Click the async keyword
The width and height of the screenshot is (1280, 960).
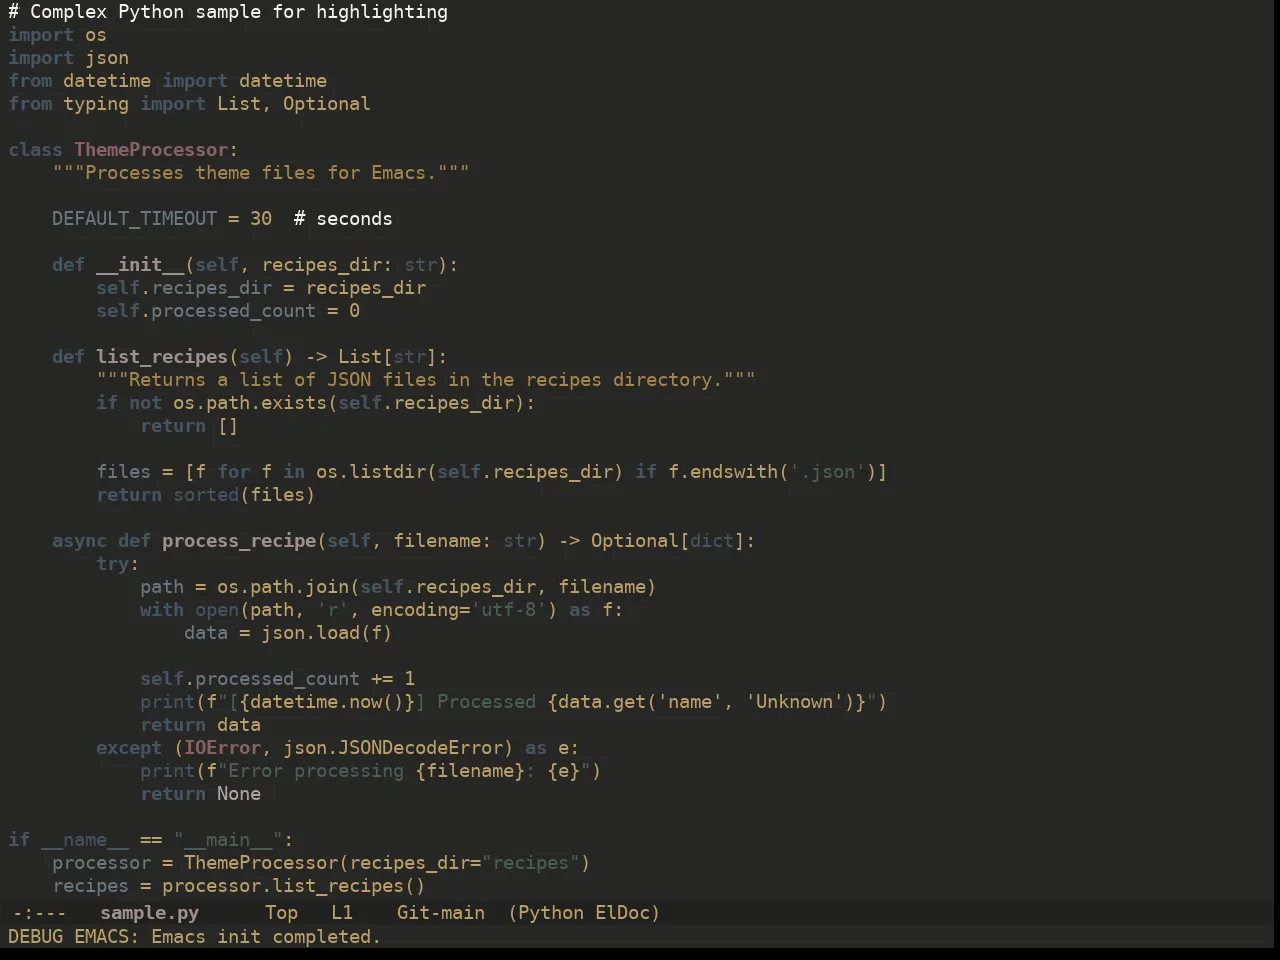tap(79, 541)
